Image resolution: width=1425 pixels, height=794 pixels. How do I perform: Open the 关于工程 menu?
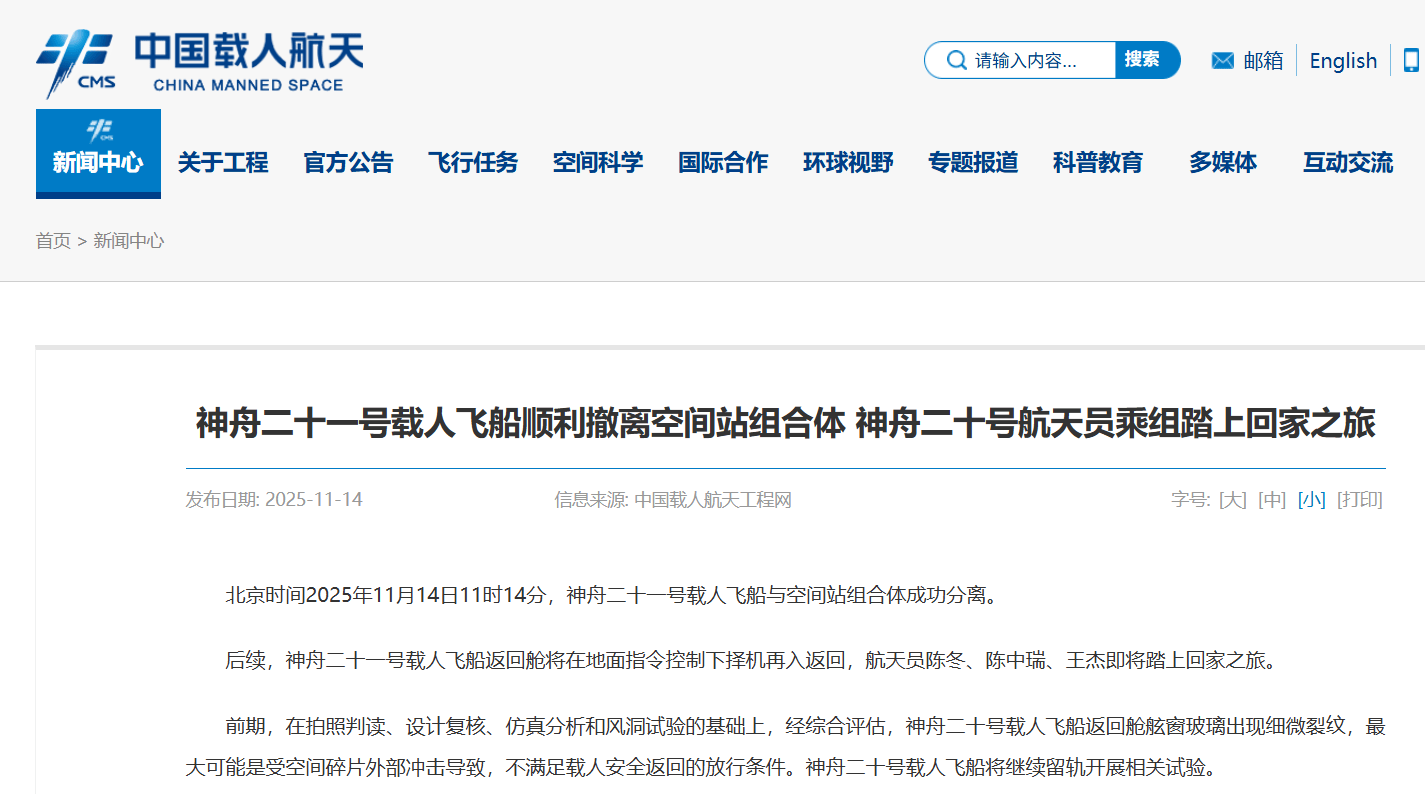point(223,163)
